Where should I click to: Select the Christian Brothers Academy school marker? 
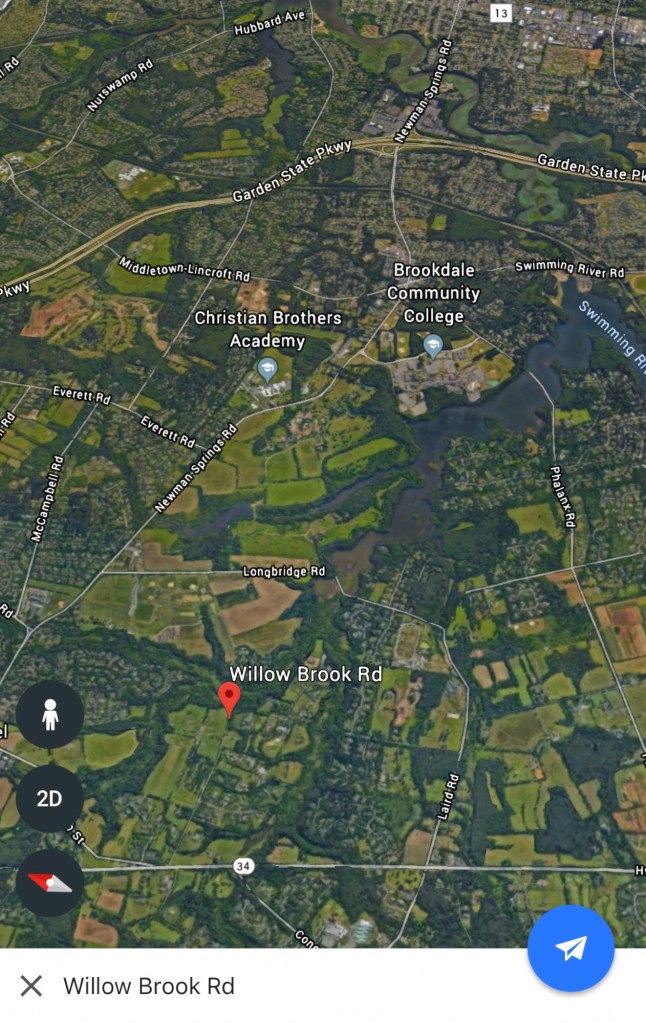tap(267, 369)
